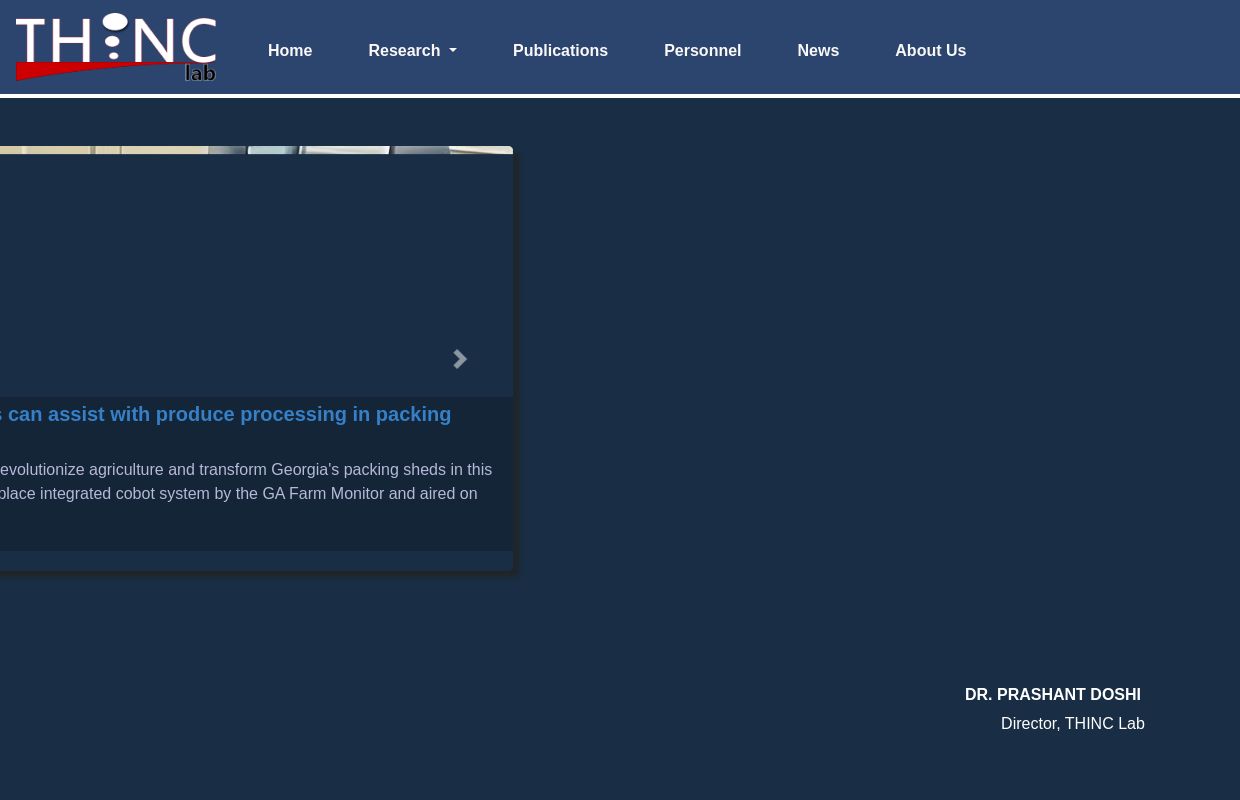
Task: Navigate to Personnel
Action: [702, 51]
